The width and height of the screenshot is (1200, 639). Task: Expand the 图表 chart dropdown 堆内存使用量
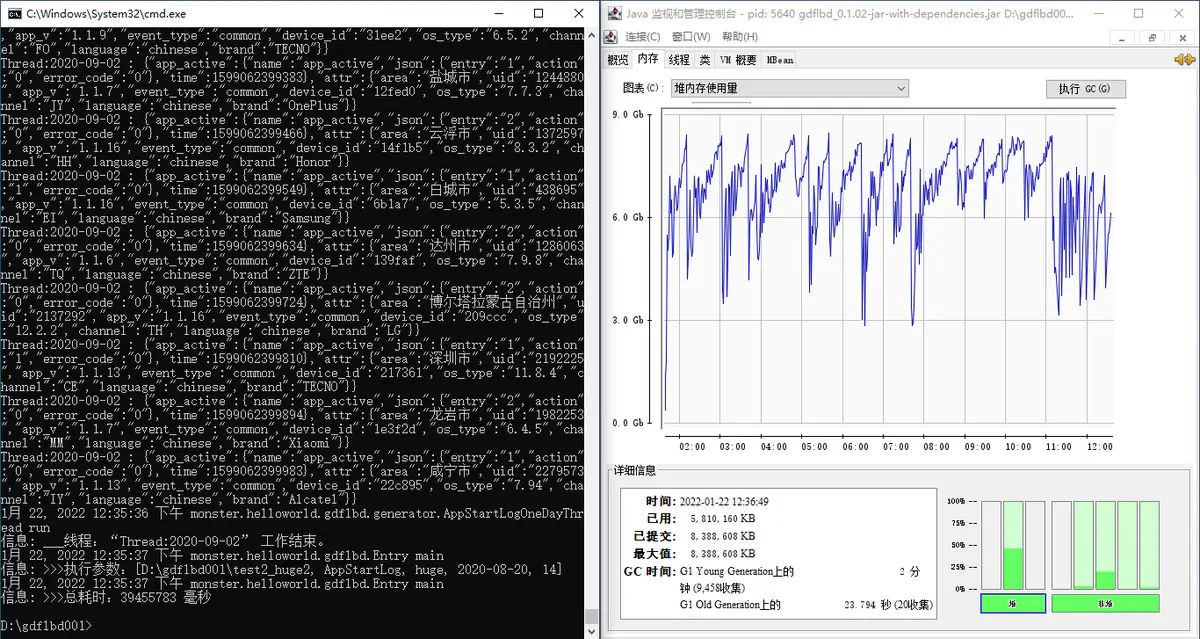pos(789,88)
